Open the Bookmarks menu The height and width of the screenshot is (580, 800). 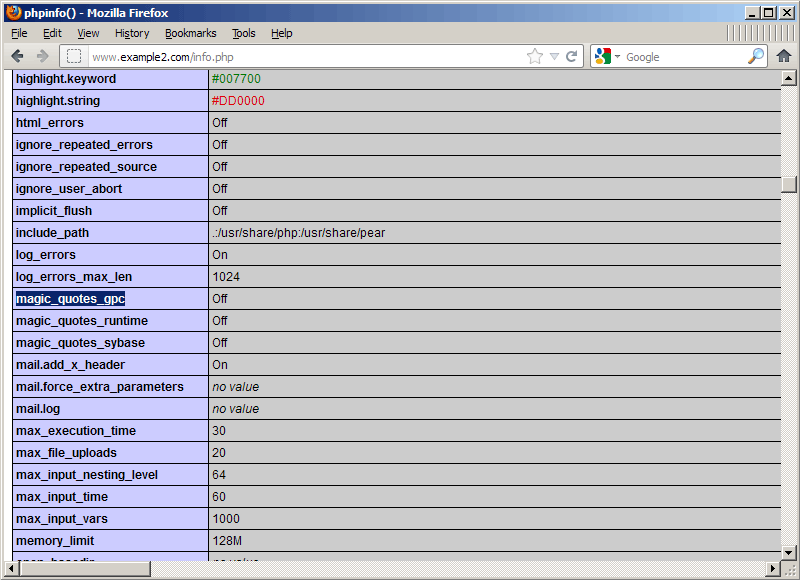click(191, 33)
